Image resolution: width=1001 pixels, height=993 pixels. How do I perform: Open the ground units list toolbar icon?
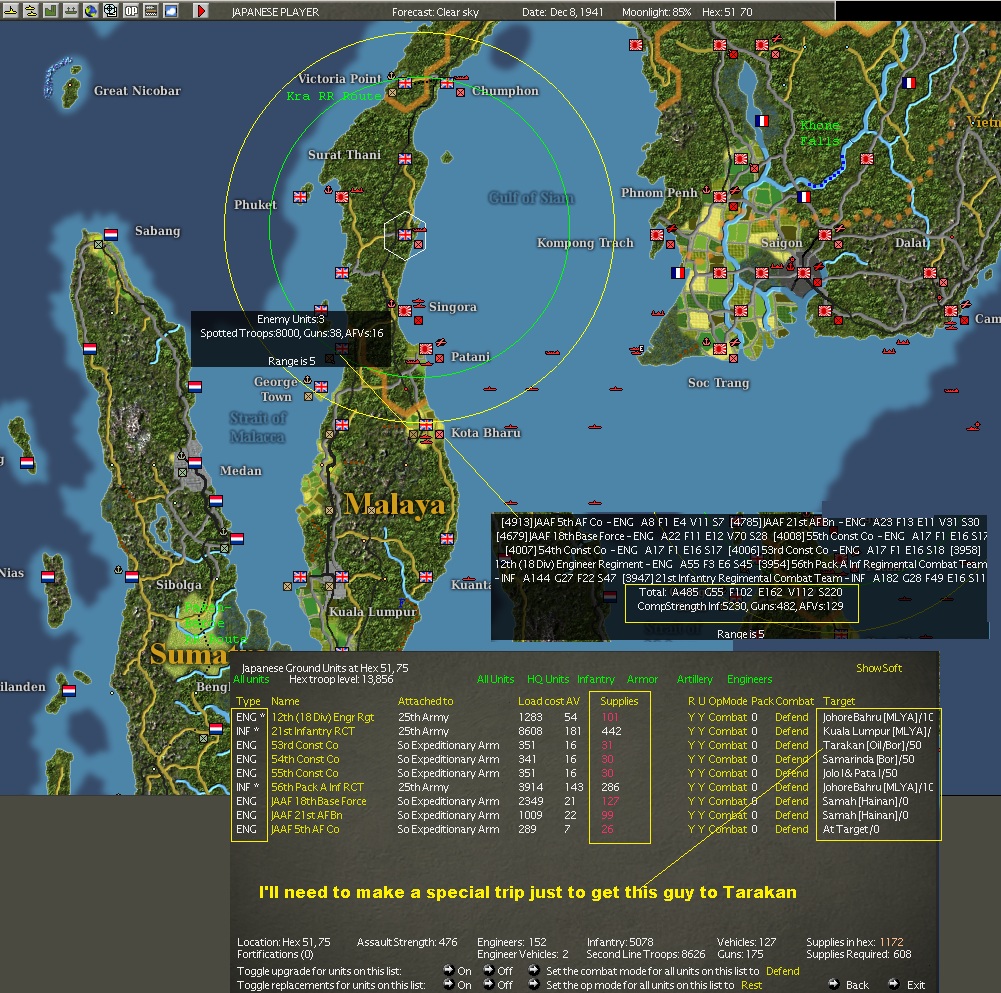70,10
